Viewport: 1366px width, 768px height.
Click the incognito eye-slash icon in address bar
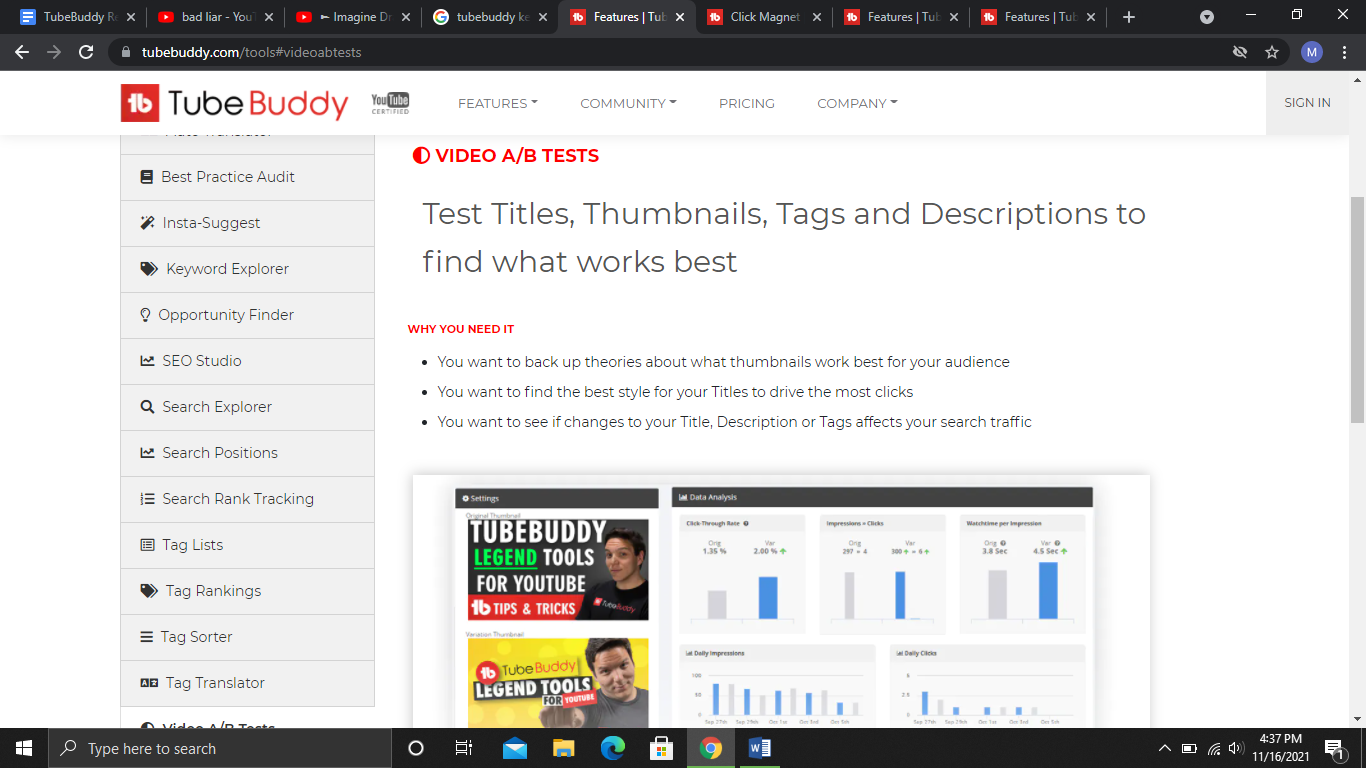pyautogui.click(x=1240, y=52)
